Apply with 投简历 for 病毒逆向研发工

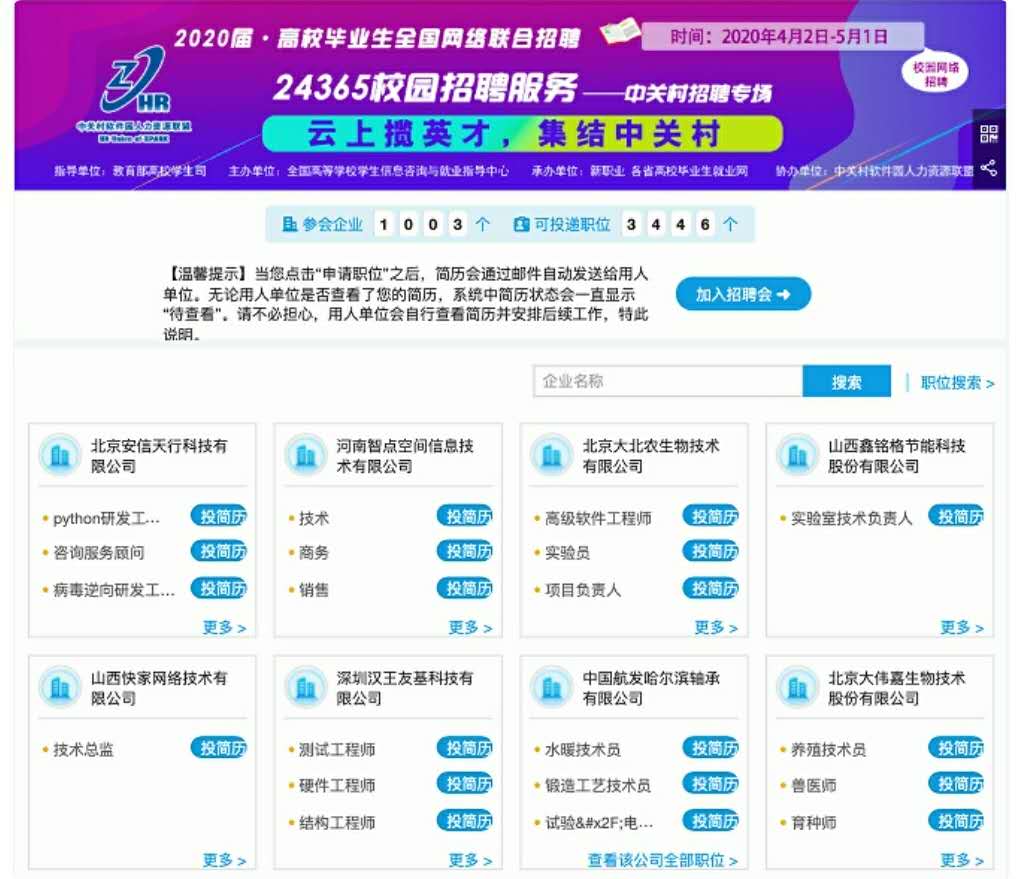[x=219, y=588]
